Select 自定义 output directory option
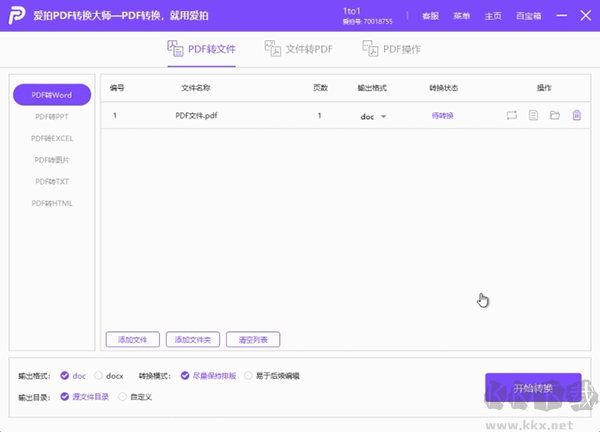600x432 pixels. (122, 397)
